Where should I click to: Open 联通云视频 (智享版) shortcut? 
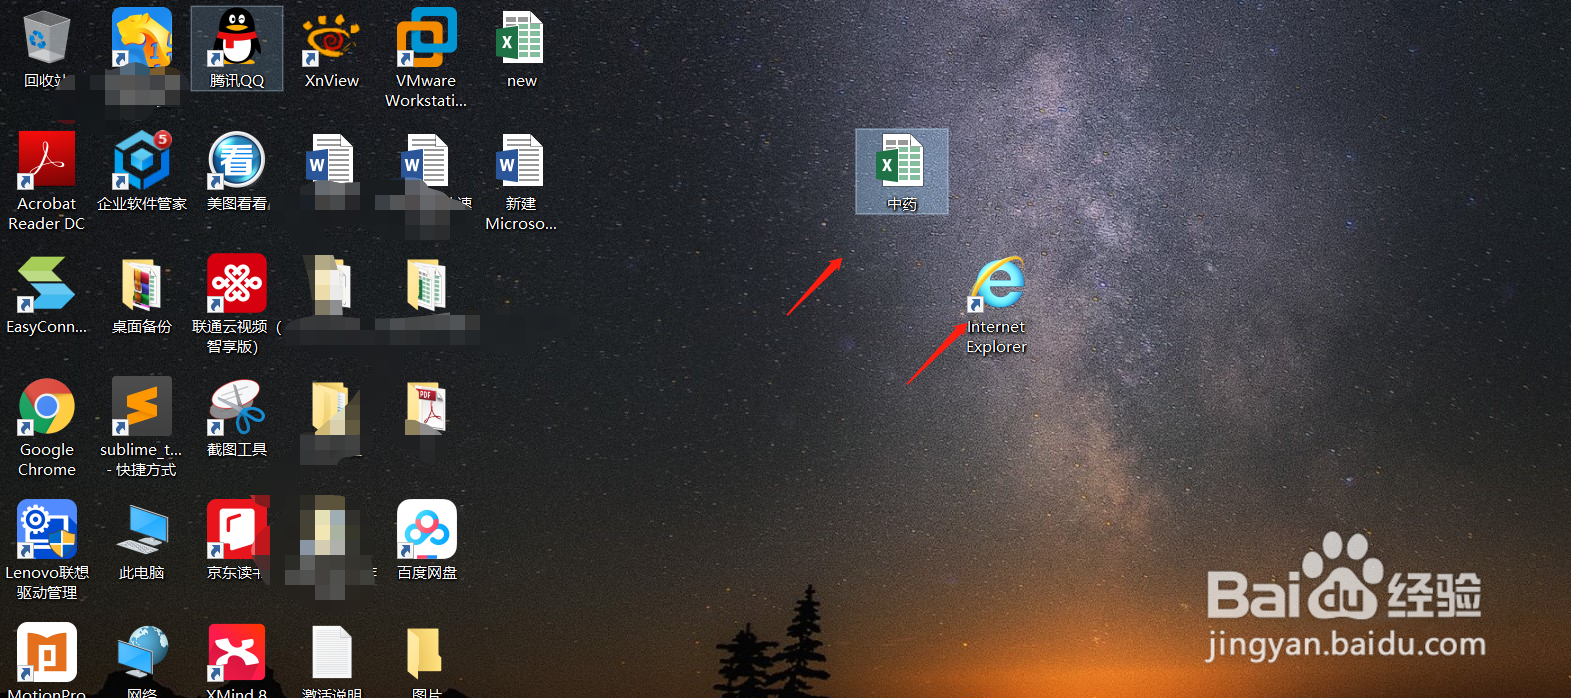[237, 304]
